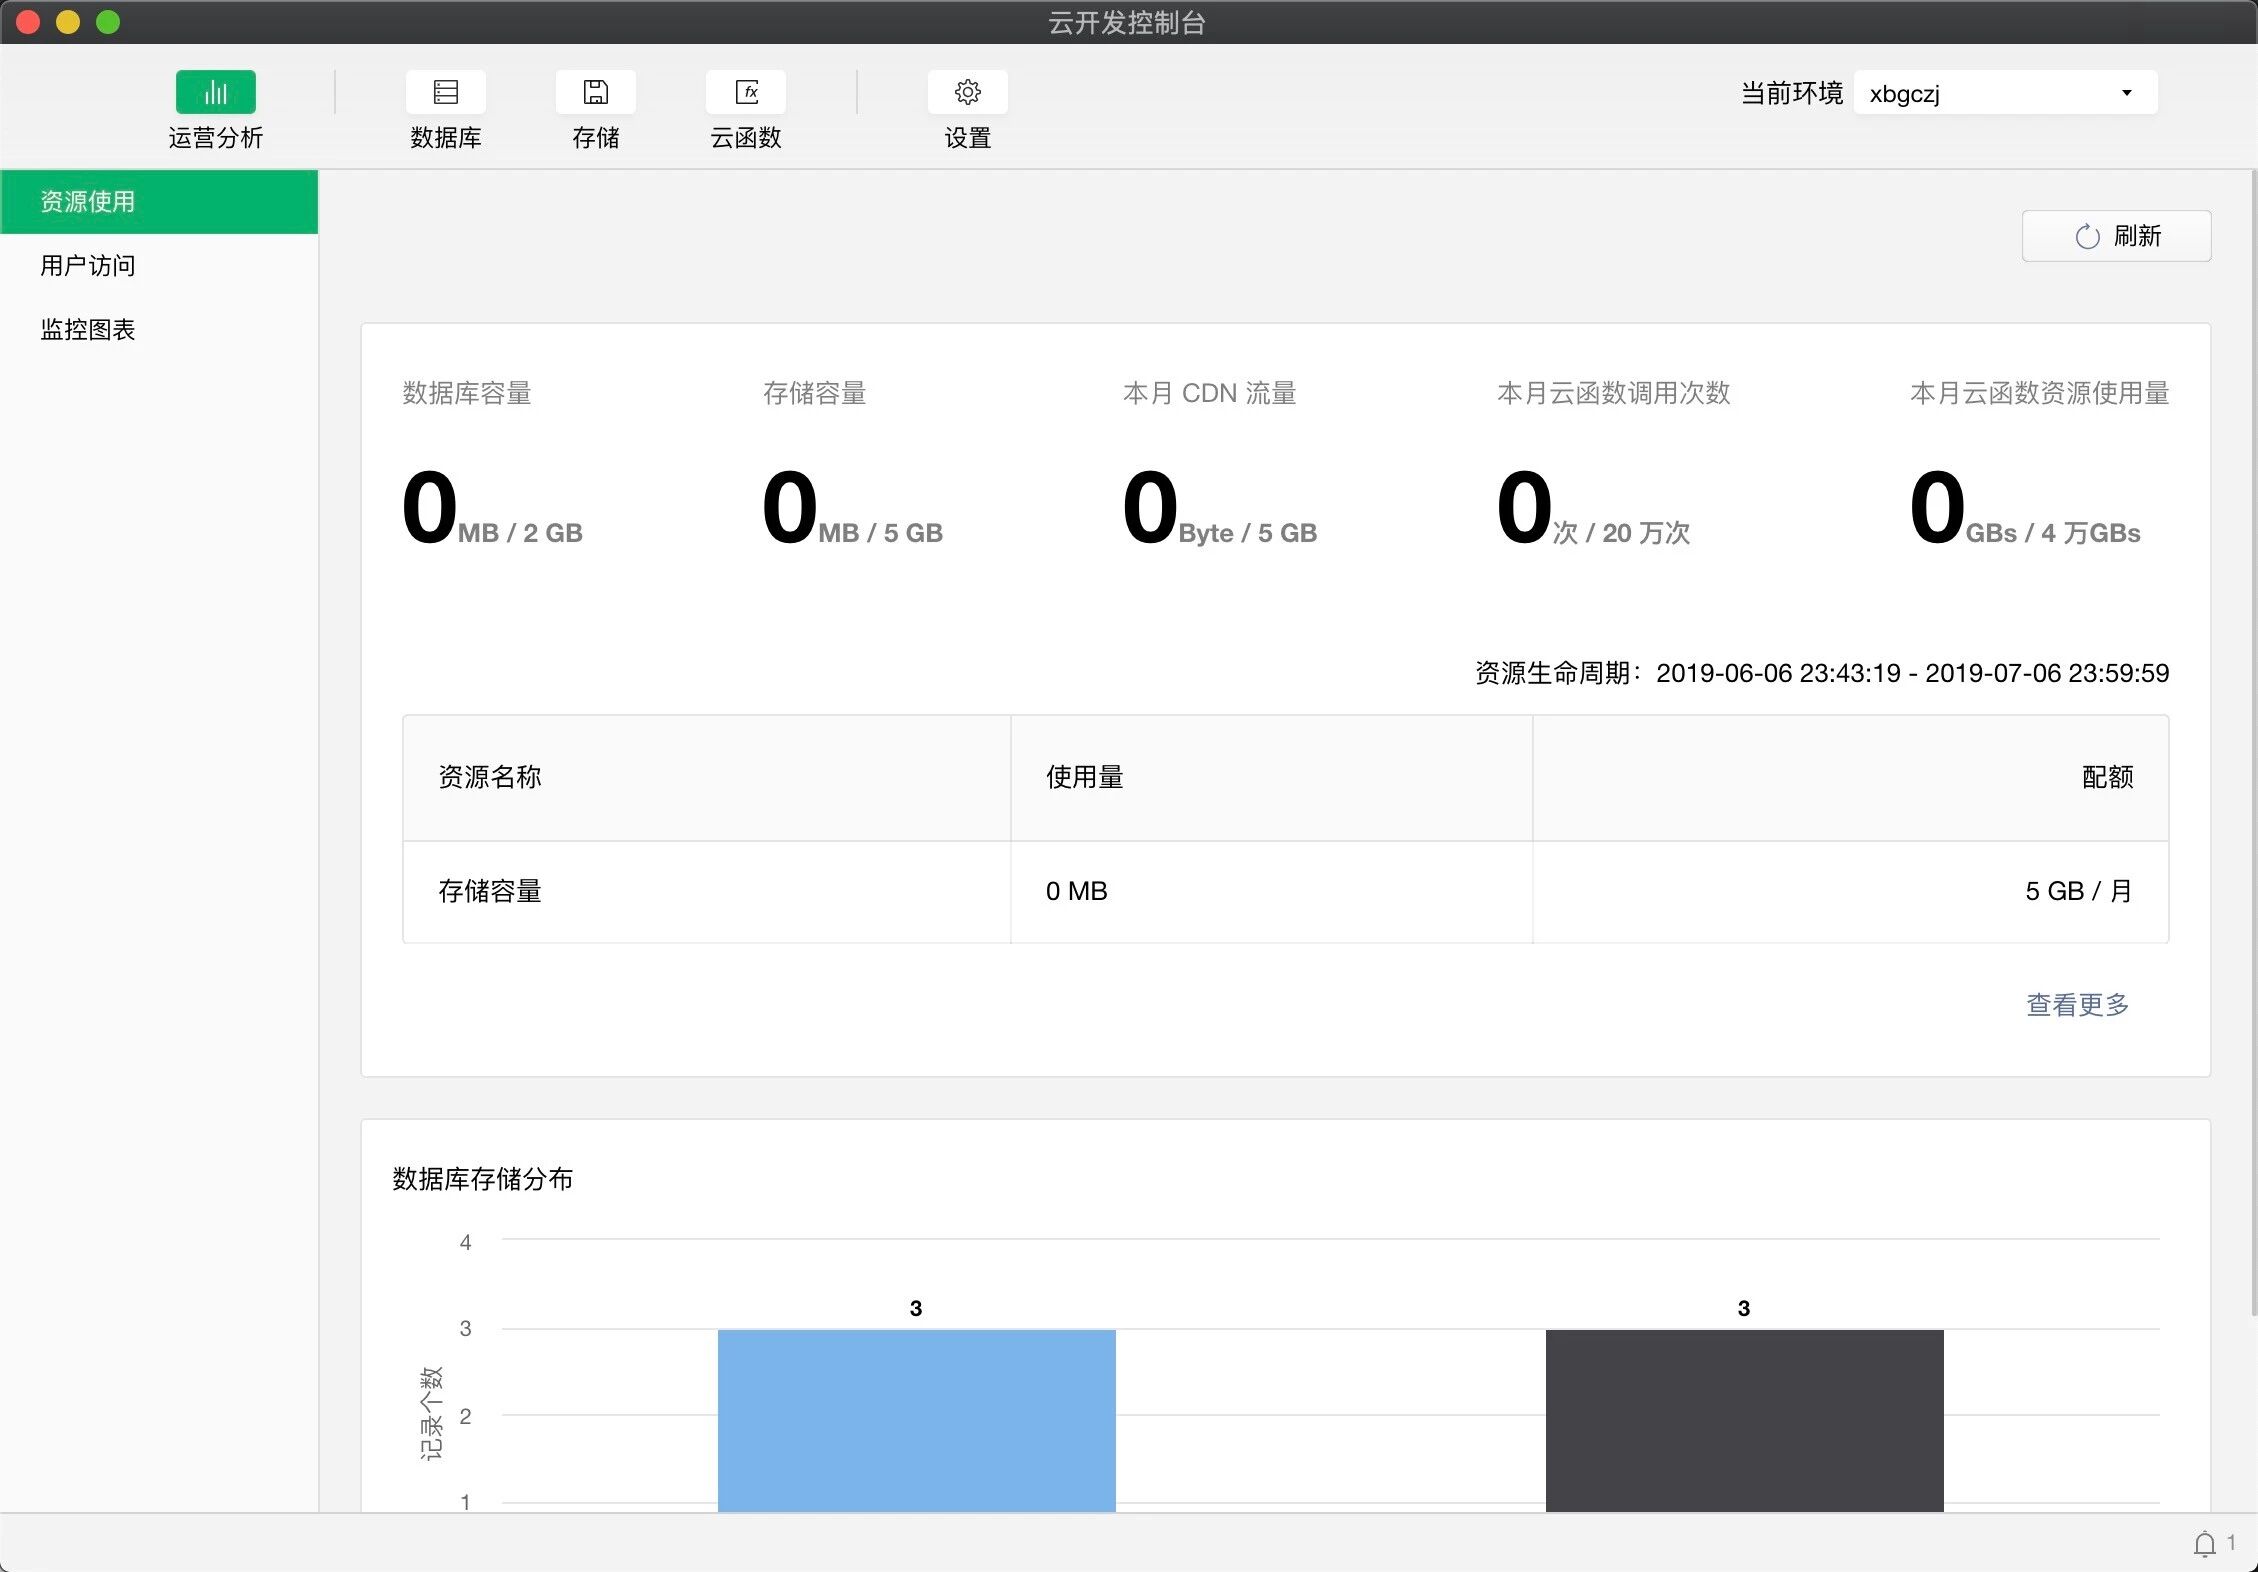
Task: Click the dark gray chart bar
Action: point(1744,1420)
